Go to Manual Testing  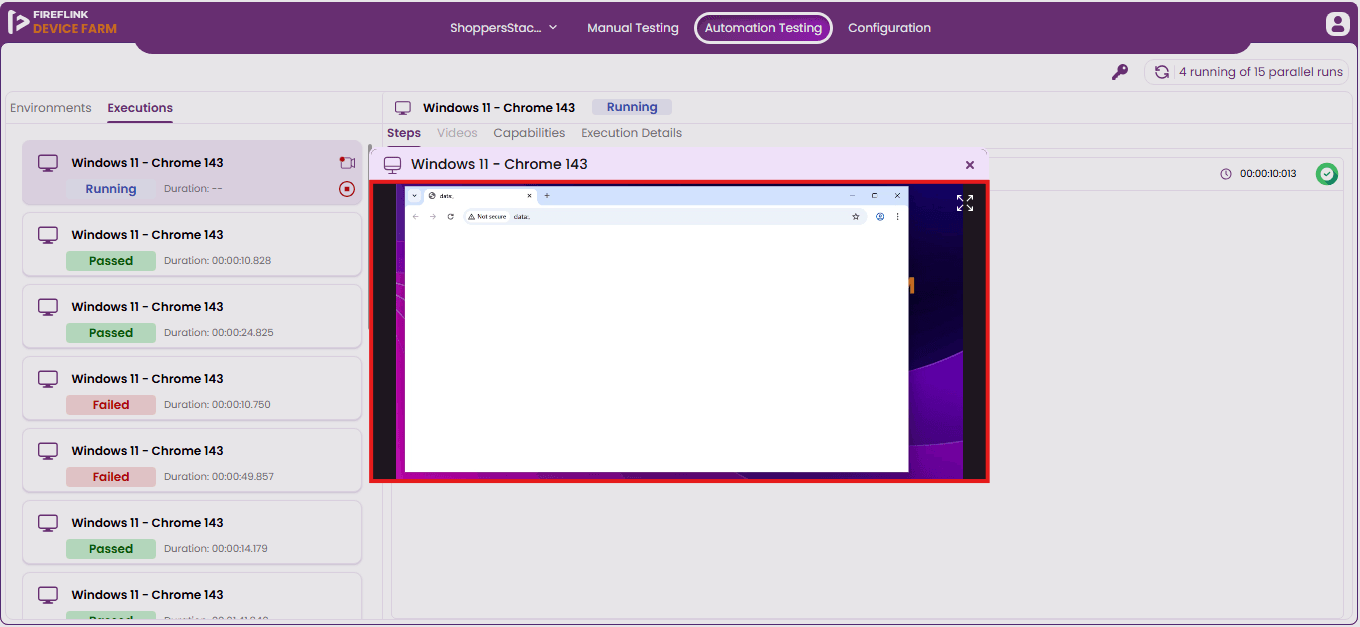[x=633, y=28]
